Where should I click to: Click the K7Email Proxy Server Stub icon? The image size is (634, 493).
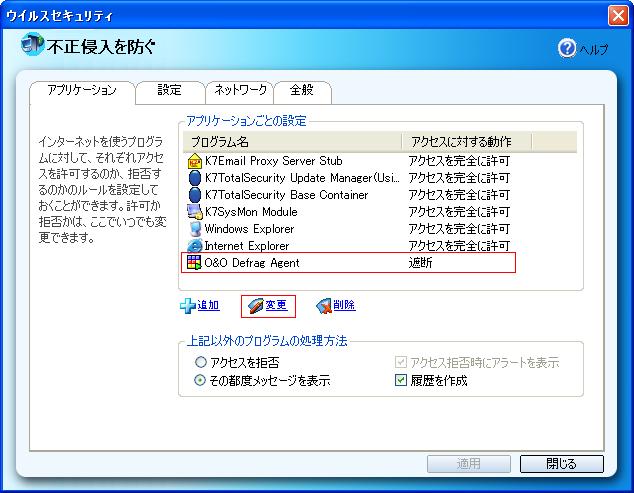tap(194, 161)
